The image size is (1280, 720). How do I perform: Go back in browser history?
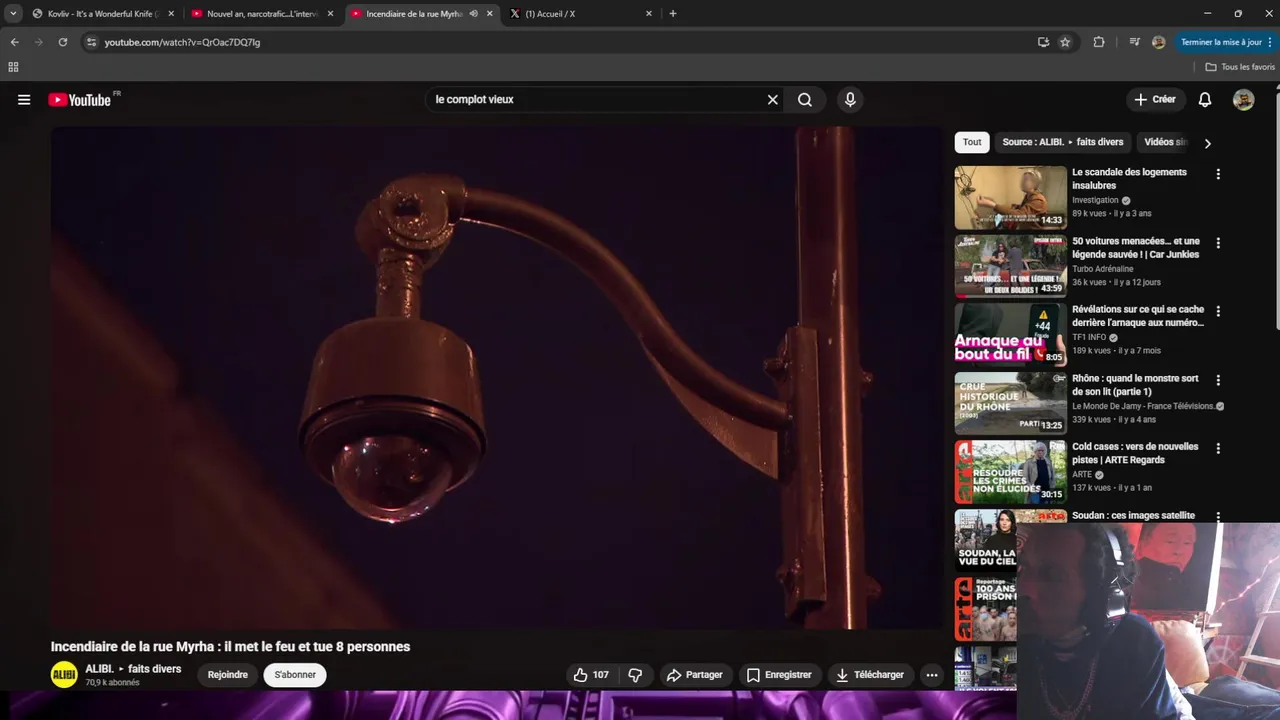(14, 42)
